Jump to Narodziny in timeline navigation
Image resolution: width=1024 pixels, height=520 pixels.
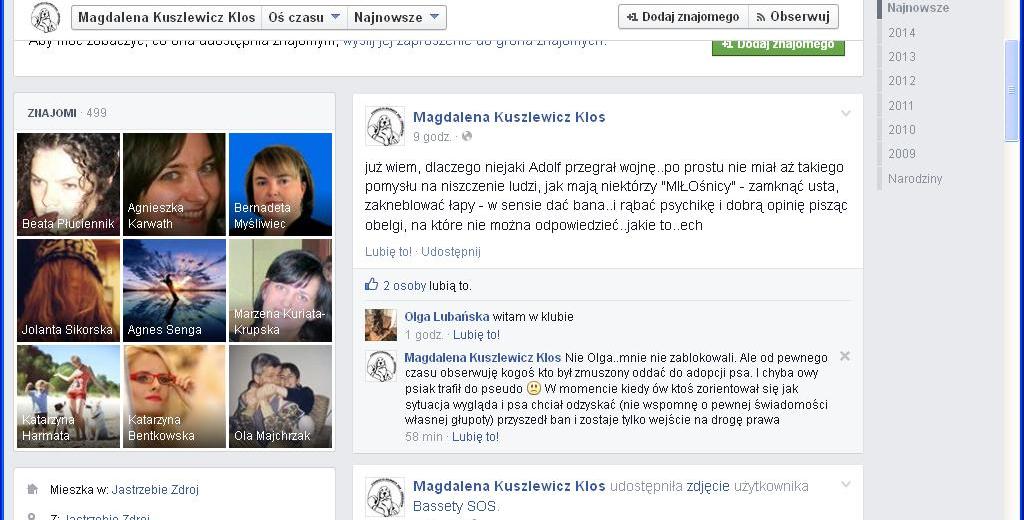tap(914, 178)
